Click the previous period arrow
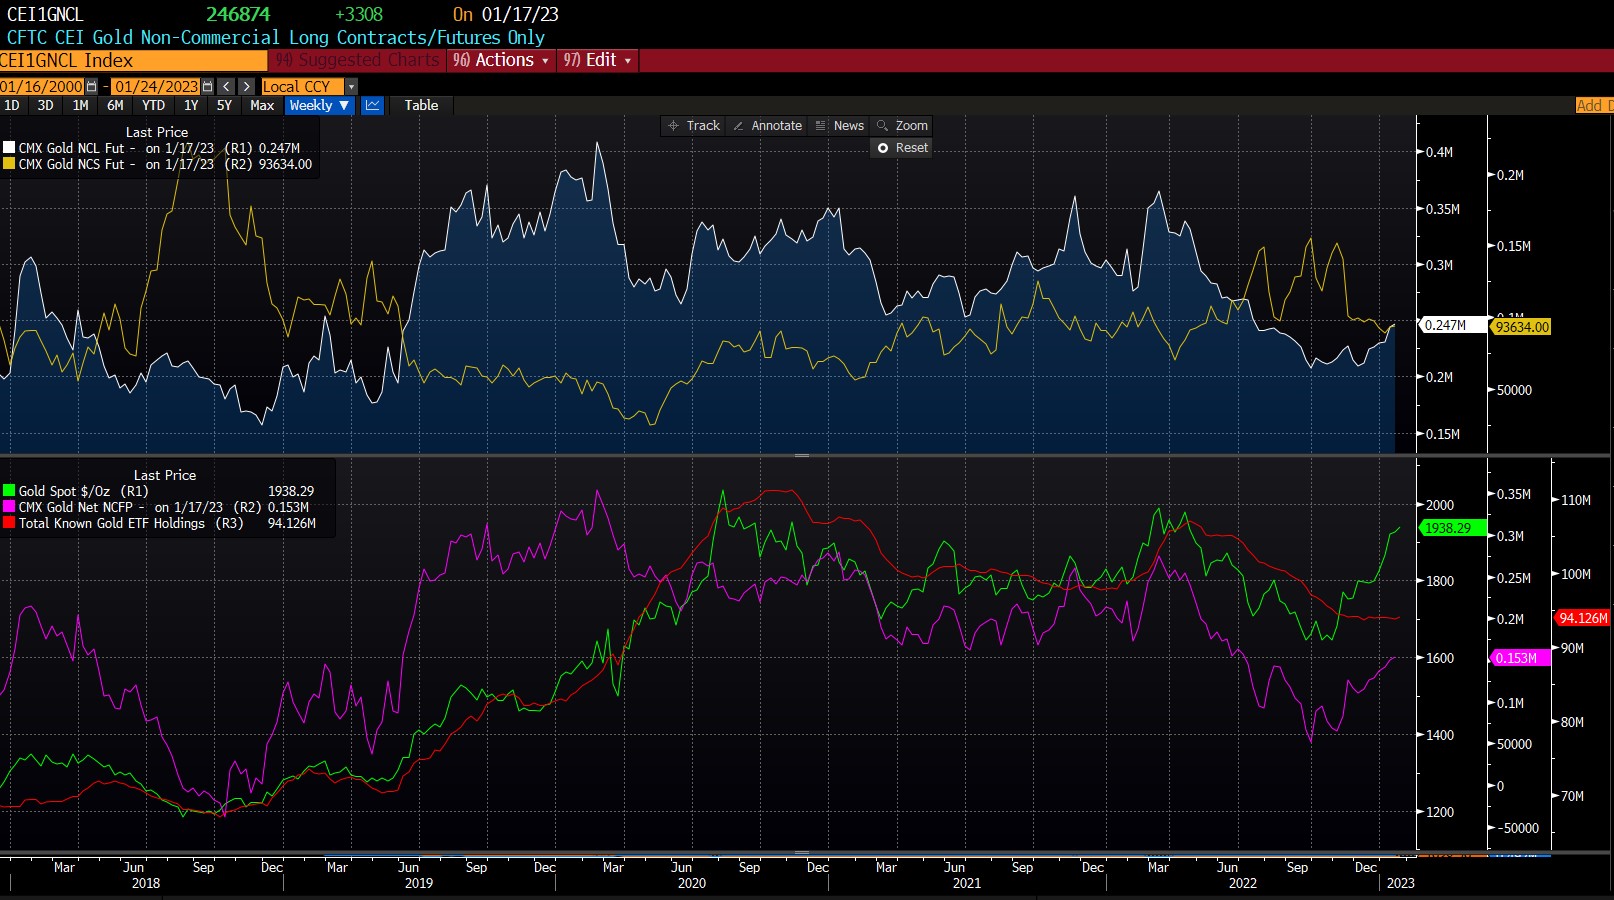Viewport: 1614px width, 900px height. 227,87
